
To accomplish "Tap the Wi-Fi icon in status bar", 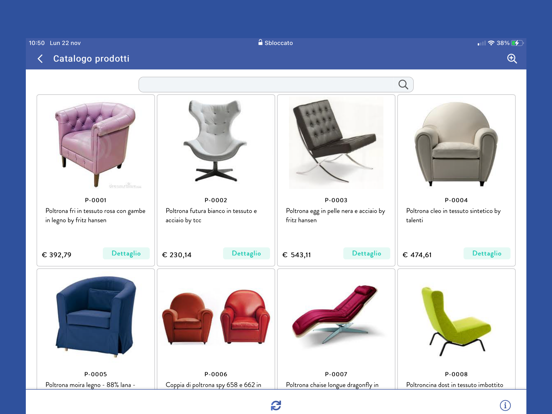I will point(491,43).
